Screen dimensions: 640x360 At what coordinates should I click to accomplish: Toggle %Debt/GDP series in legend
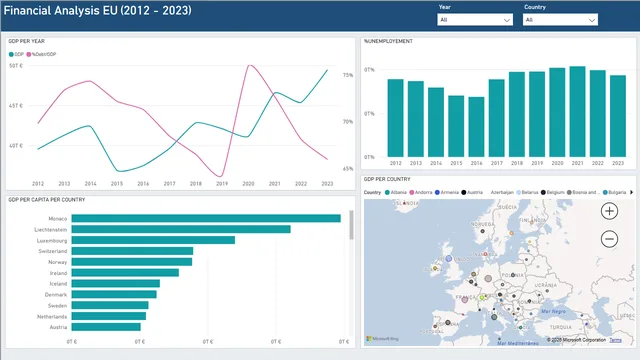point(41,54)
